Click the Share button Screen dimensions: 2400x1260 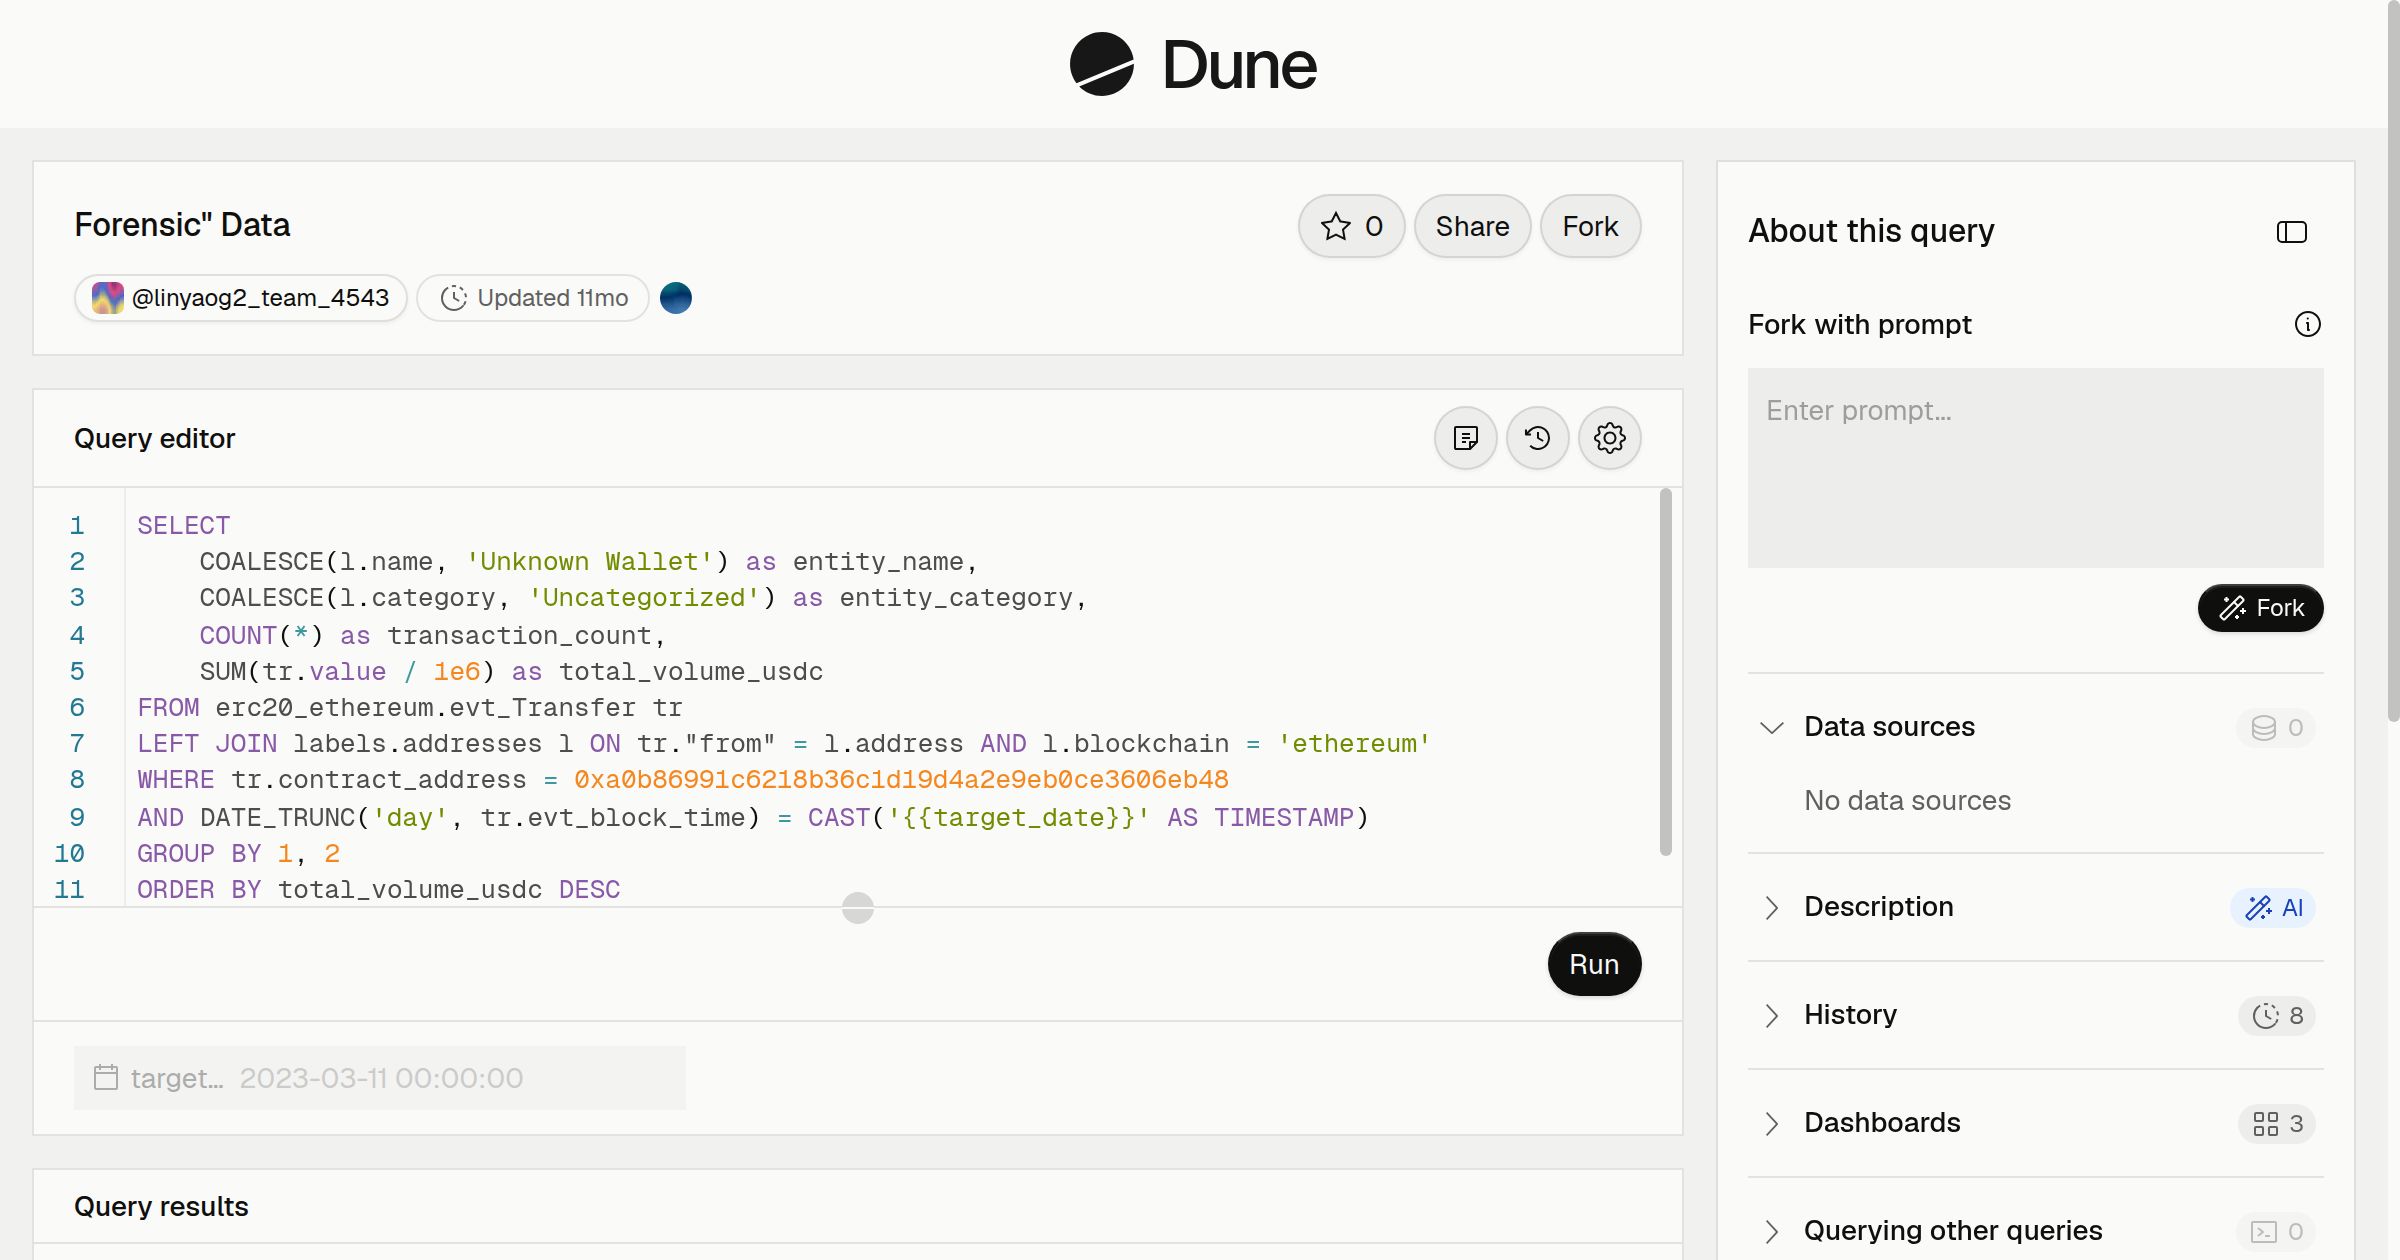(x=1472, y=226)
